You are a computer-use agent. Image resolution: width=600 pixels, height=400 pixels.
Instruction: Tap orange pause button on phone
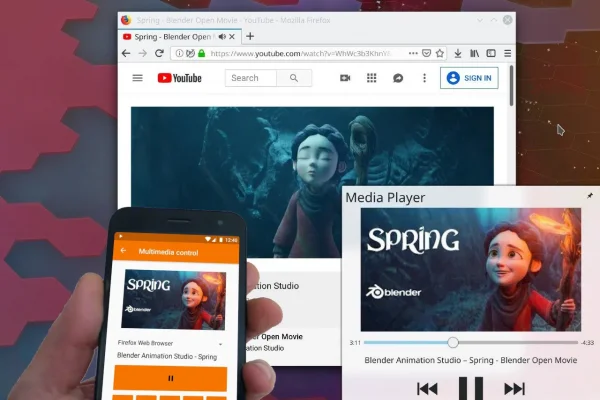point(170,378)
